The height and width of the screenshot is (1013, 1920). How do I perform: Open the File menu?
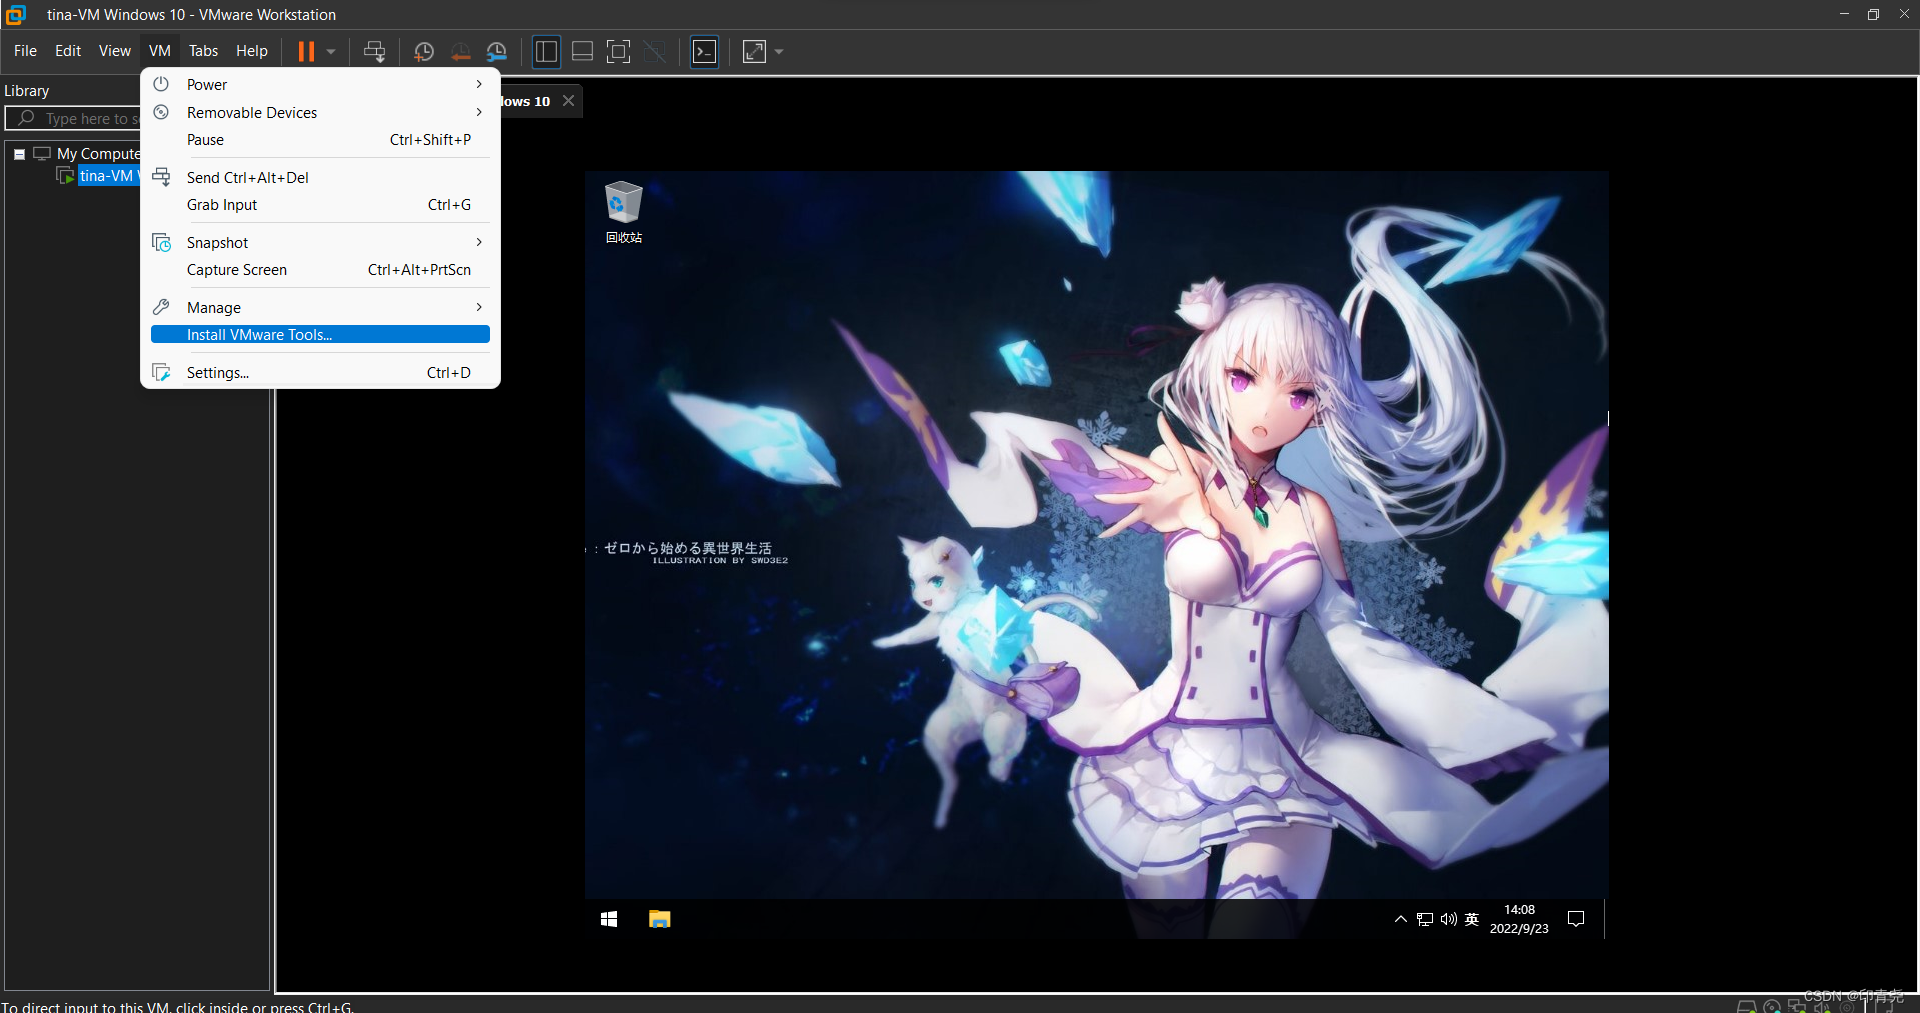click(25, 51)
